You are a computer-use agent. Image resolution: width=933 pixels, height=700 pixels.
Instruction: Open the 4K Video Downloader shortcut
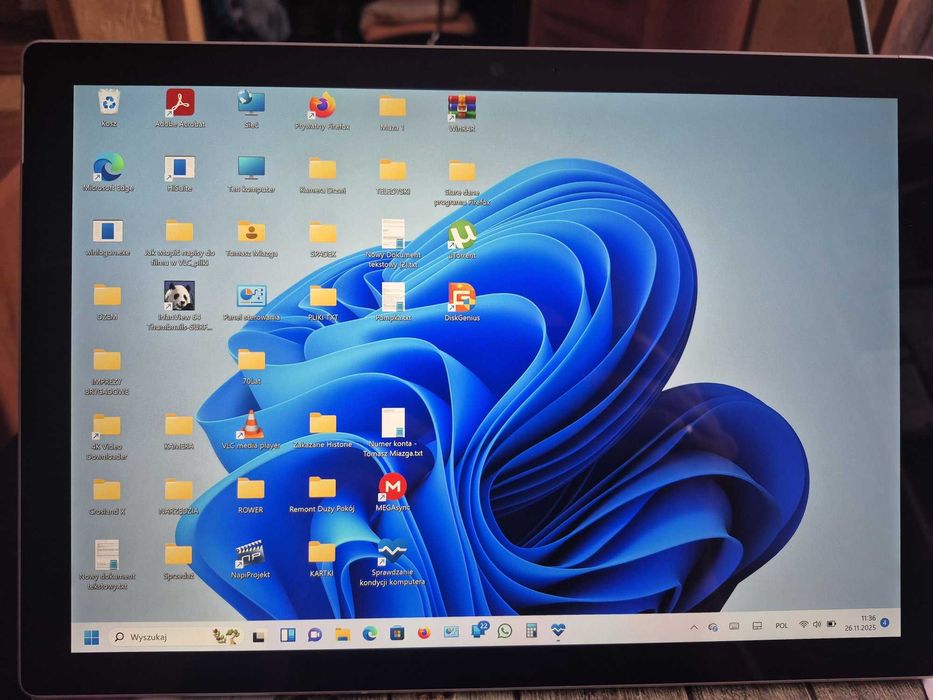tap(107, 437)
